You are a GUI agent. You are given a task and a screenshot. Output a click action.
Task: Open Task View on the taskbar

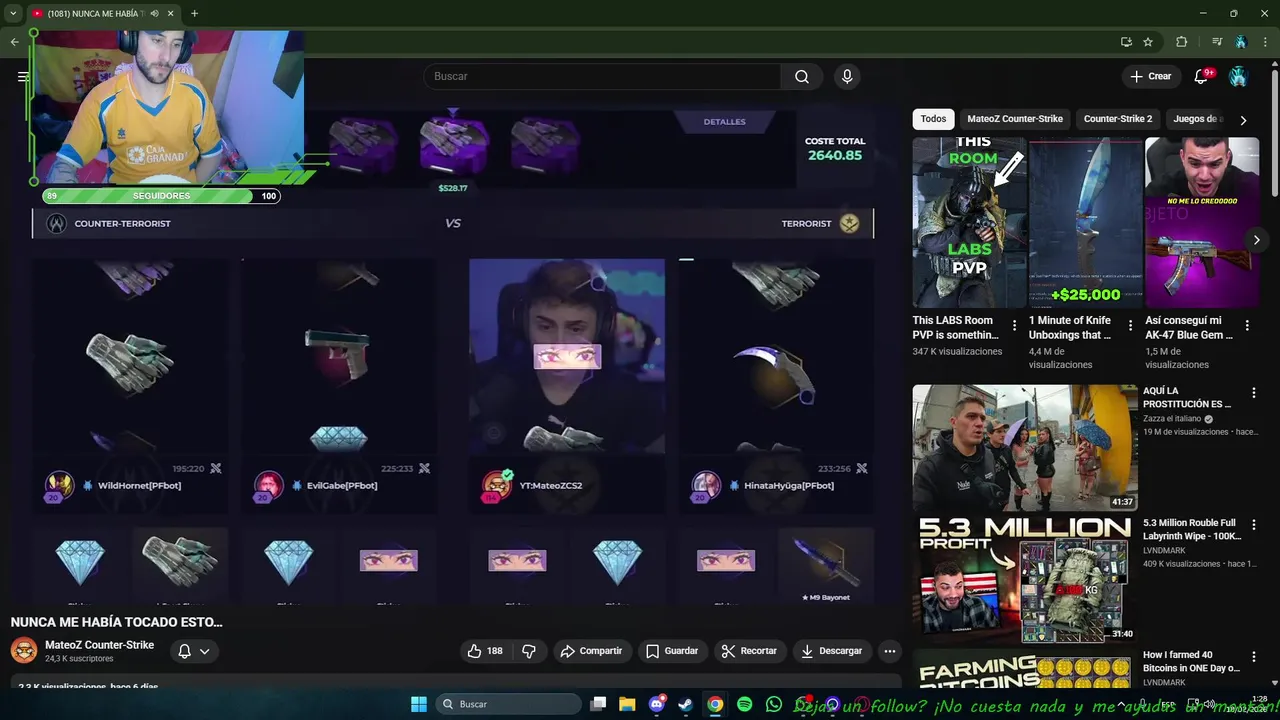click(598, 704)
